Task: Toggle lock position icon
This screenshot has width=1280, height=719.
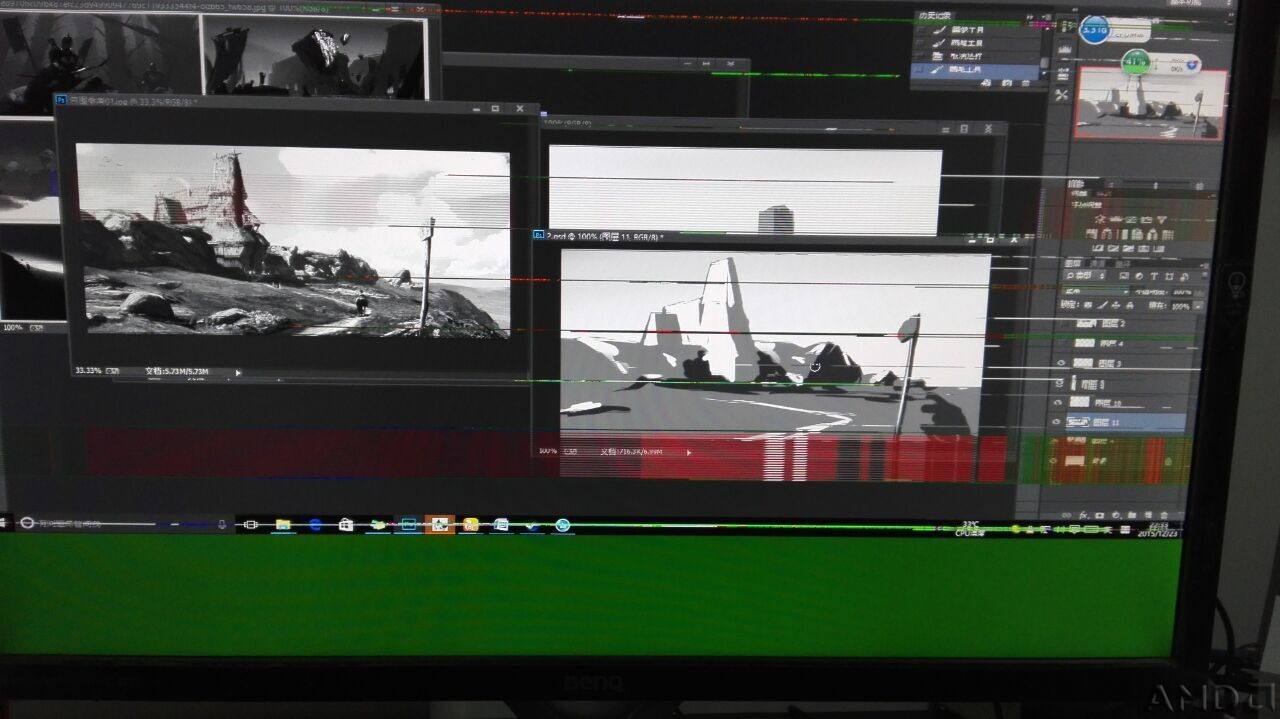Action: (1116, 305)
